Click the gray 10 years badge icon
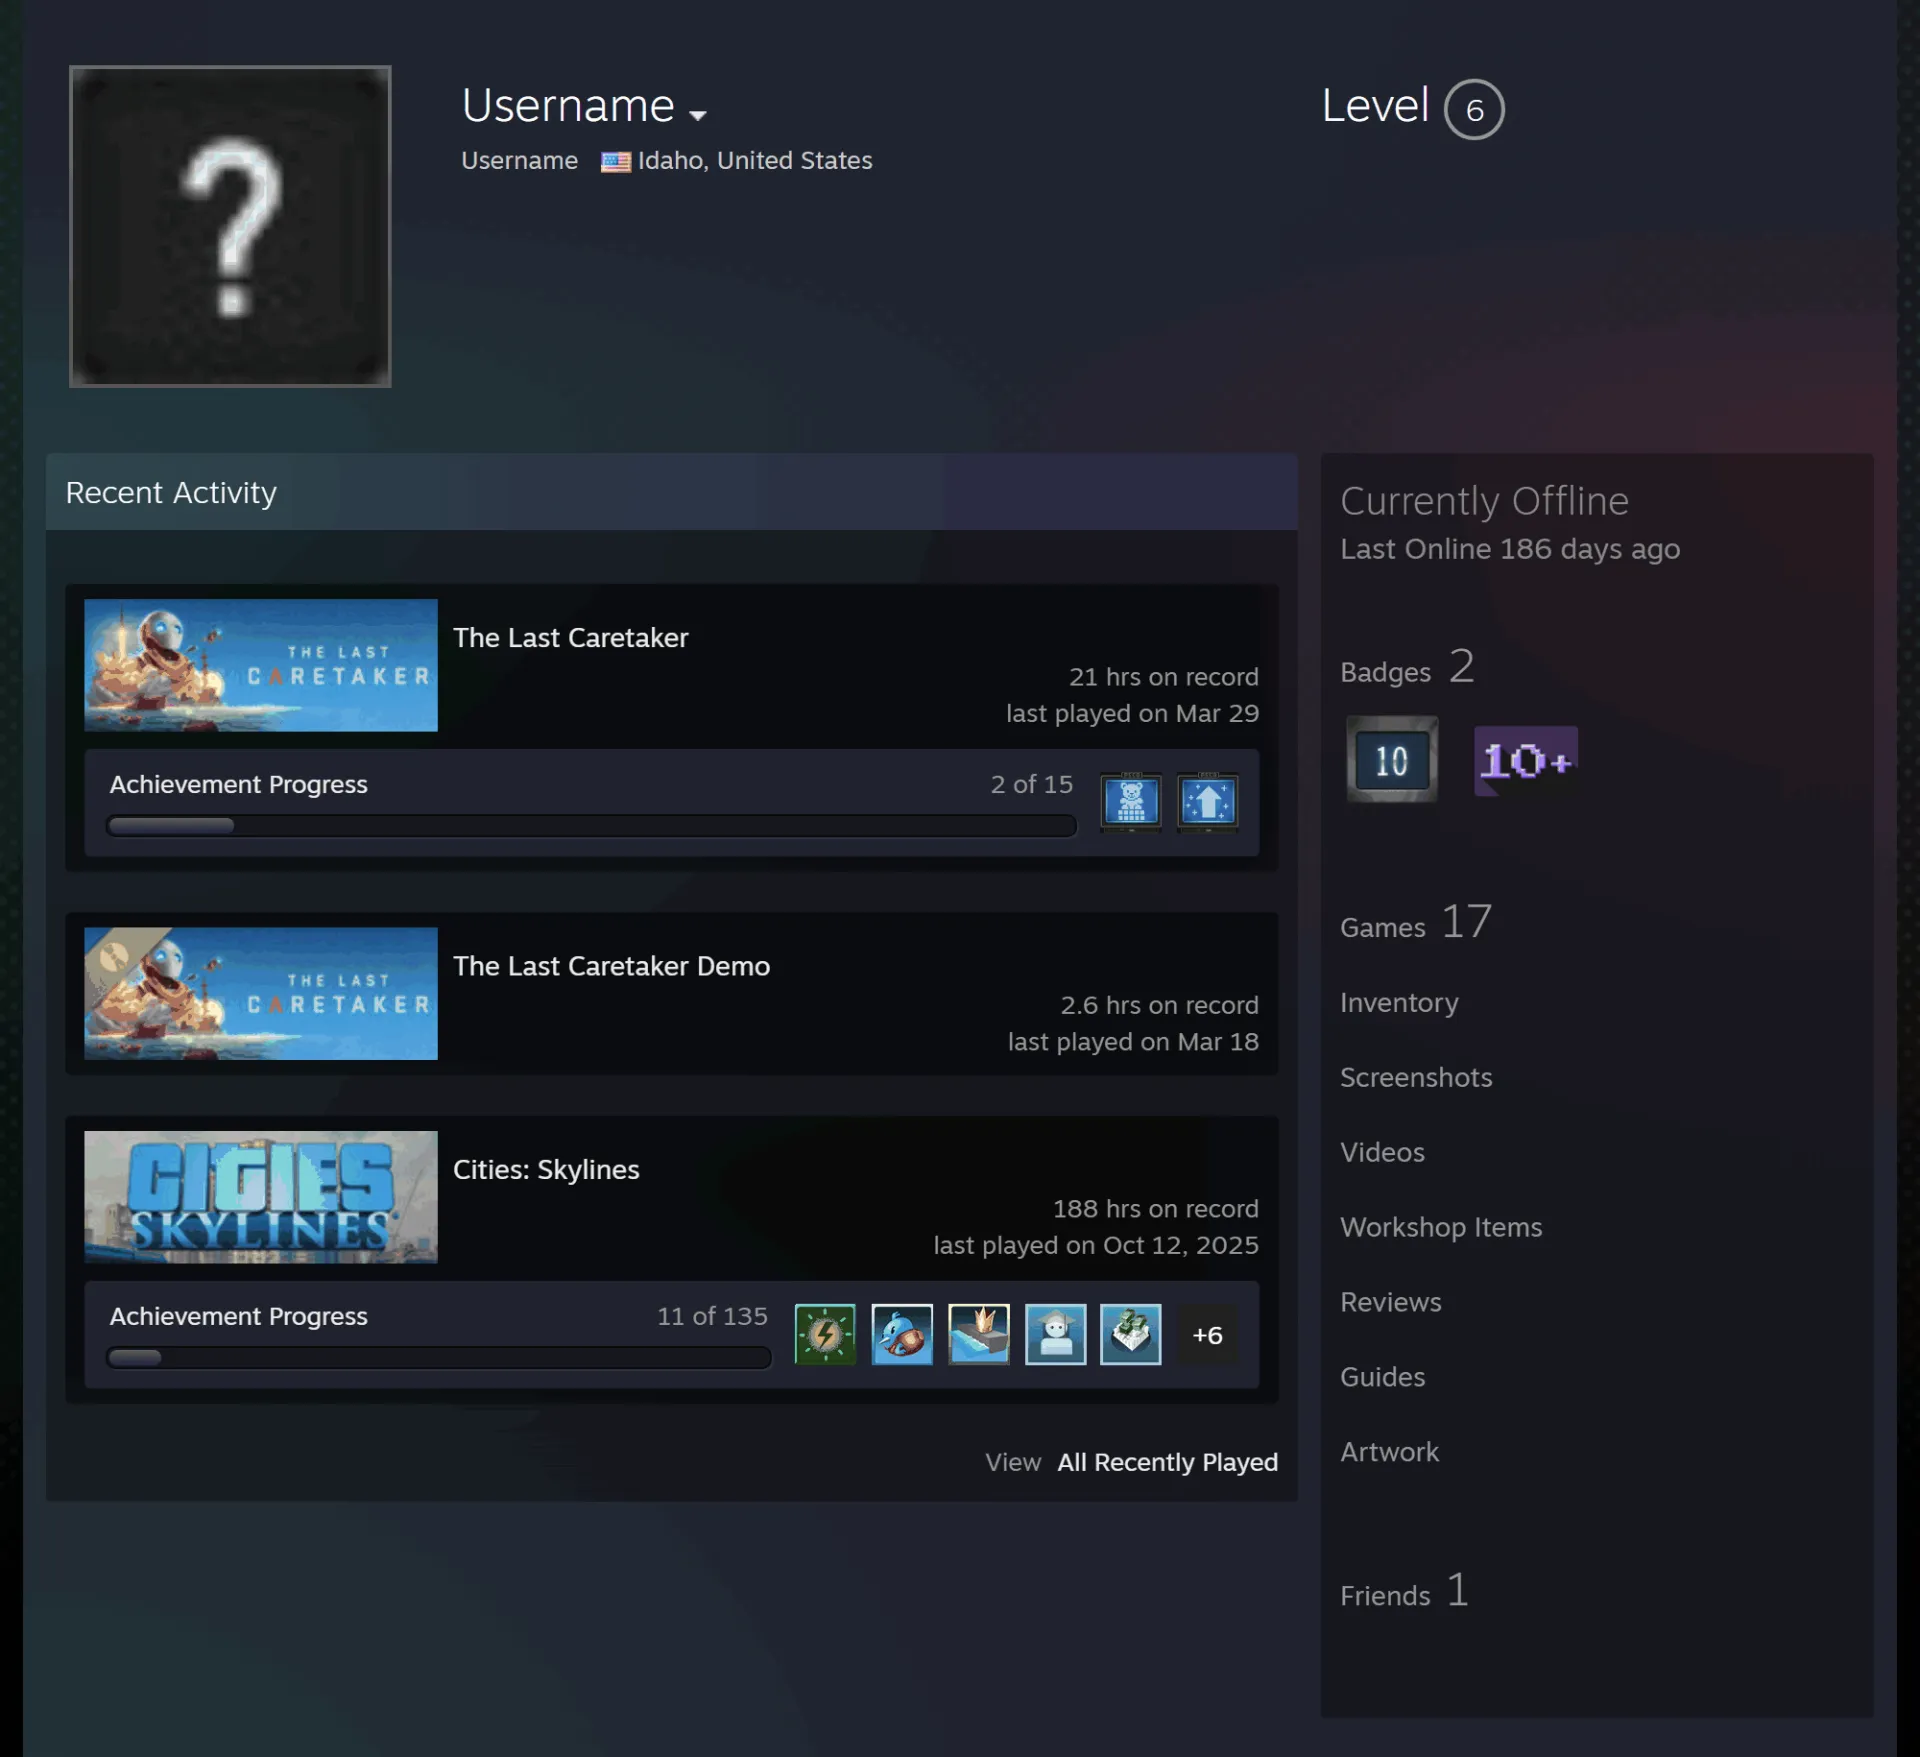The width and height of the screenshot is (1920, 1757). point(1392,760)
